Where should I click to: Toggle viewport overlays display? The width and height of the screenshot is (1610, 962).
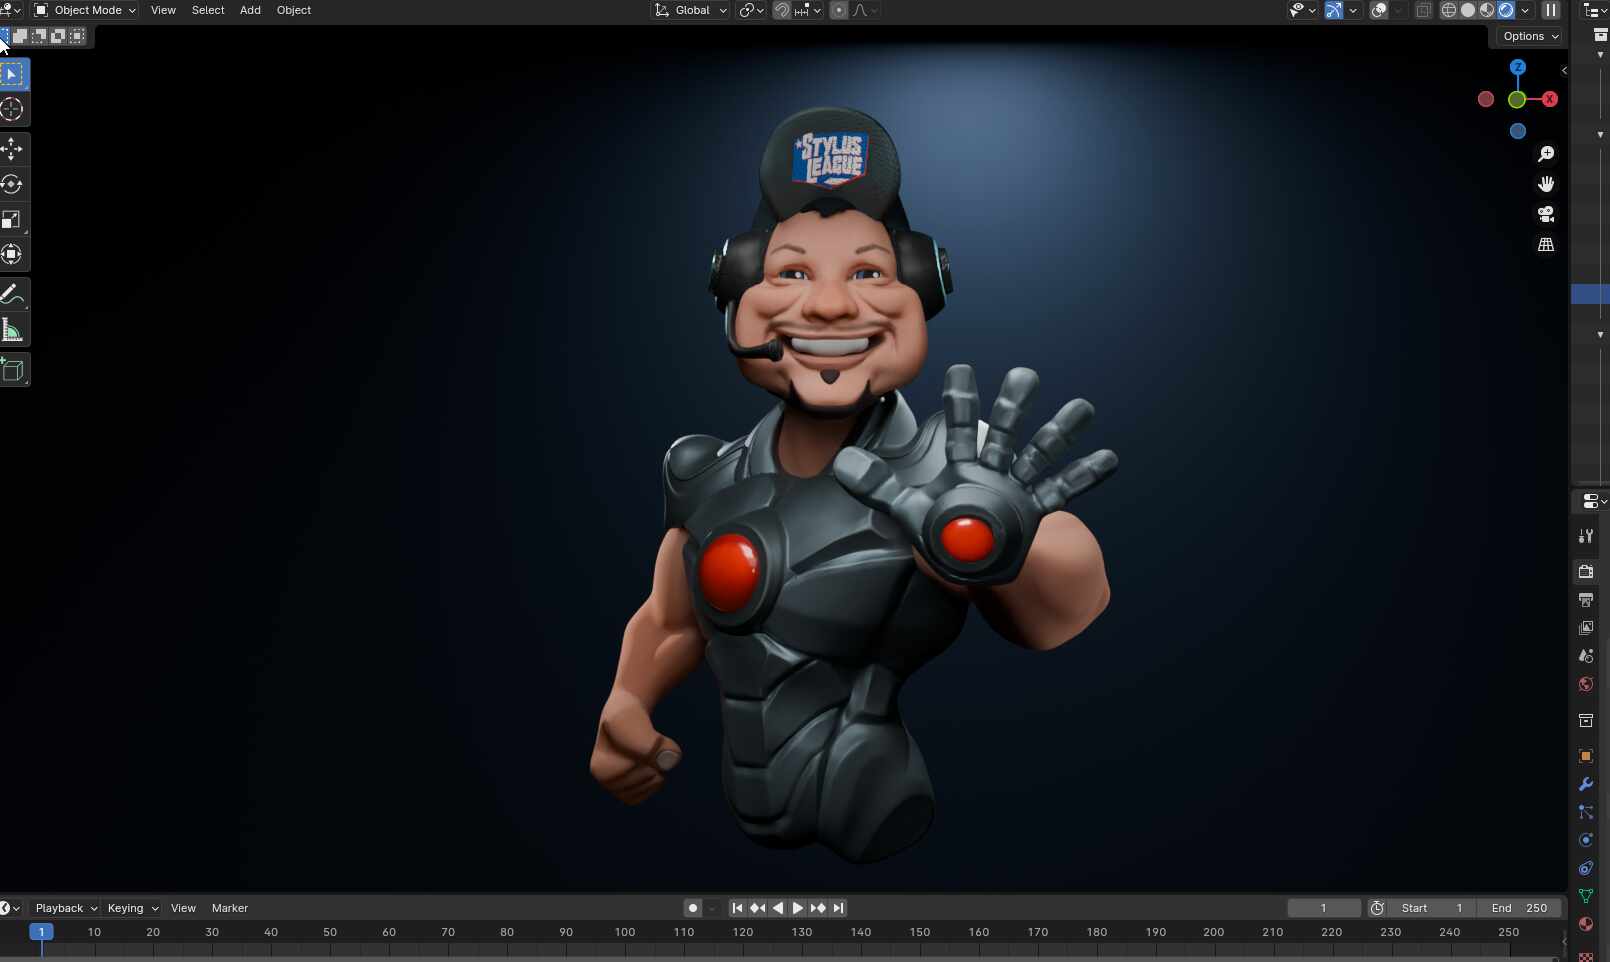click(x=1379, y=10)
